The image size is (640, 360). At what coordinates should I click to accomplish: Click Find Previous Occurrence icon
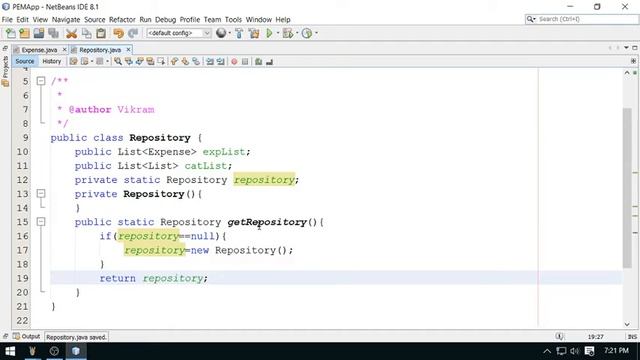pos(129,62)
